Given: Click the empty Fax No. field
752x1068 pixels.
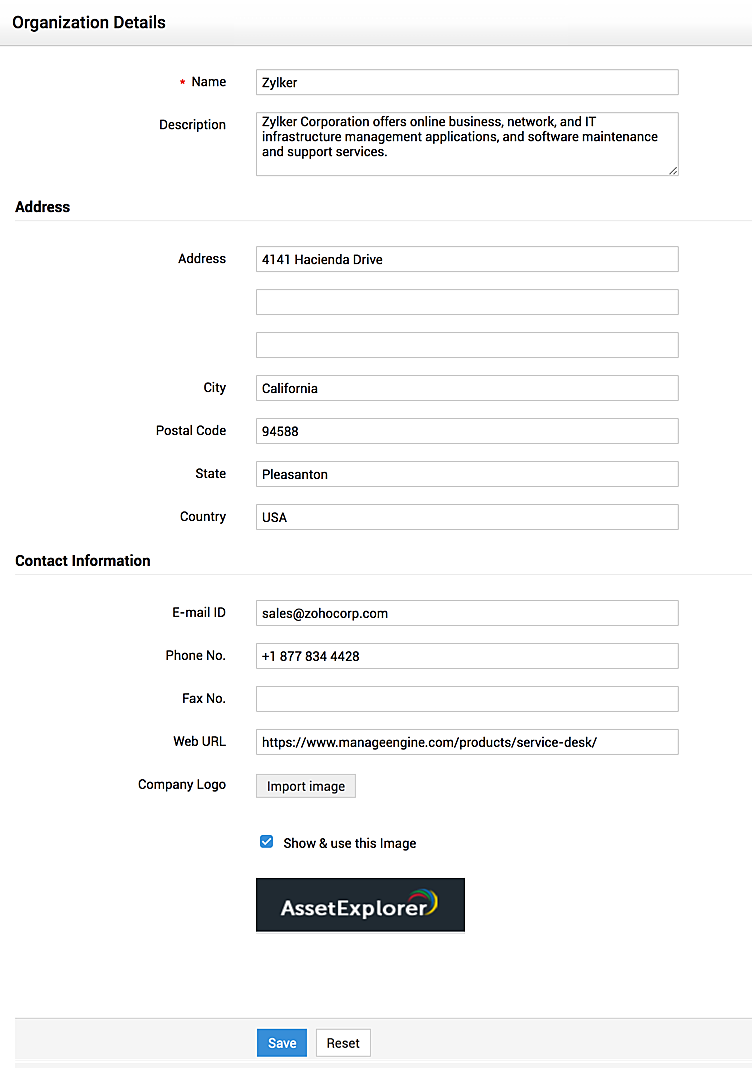Looking at the screenshot, I should 467,699.
